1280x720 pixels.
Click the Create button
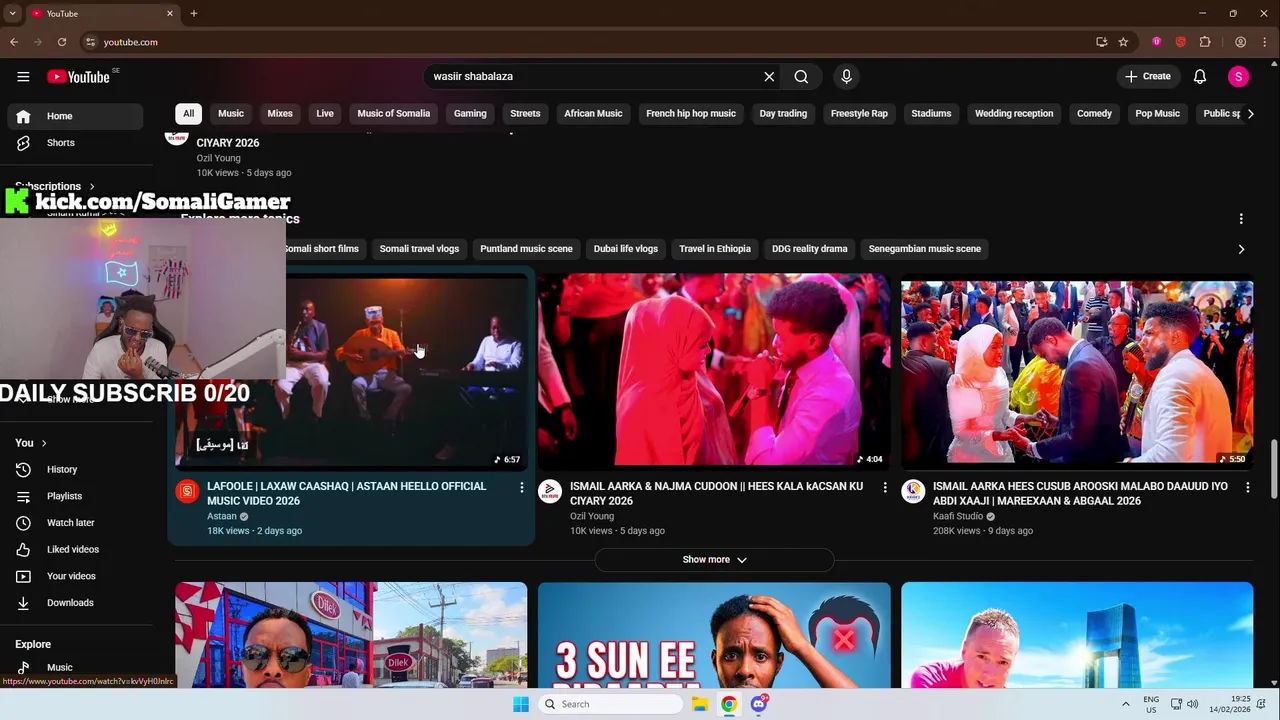click(x=1147, y=77)
